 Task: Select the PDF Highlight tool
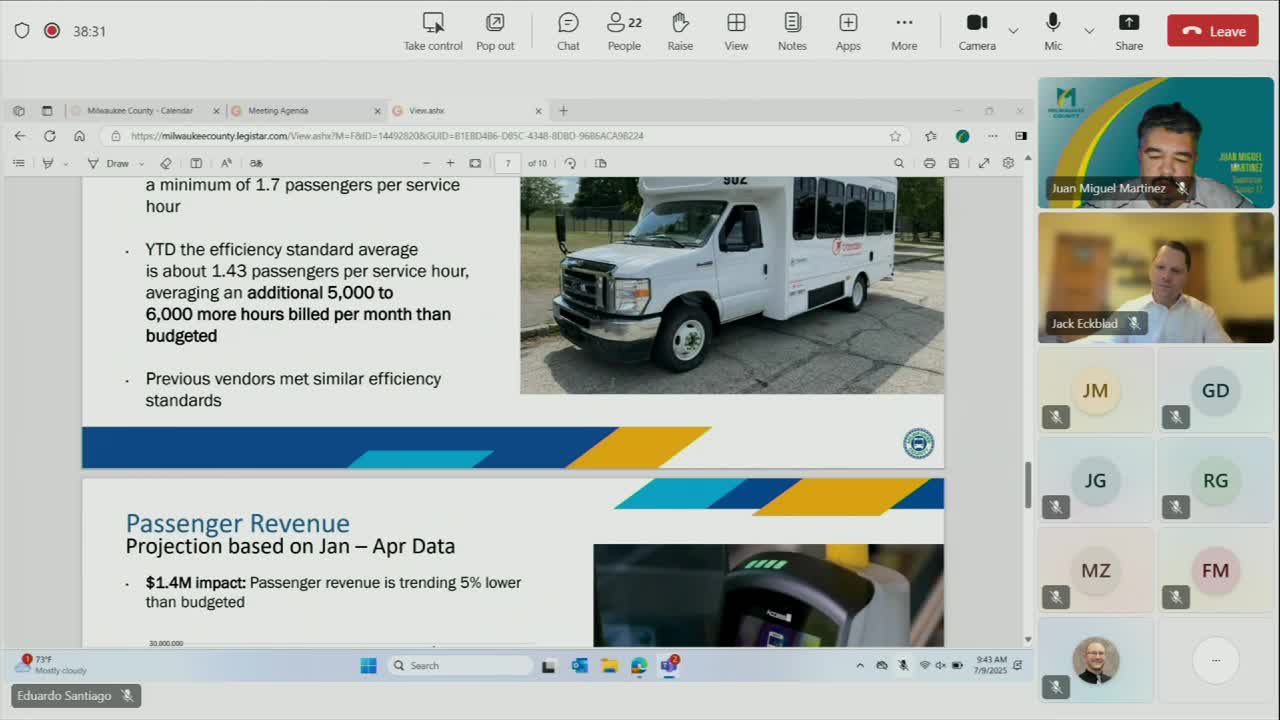(x=47, y=163)
